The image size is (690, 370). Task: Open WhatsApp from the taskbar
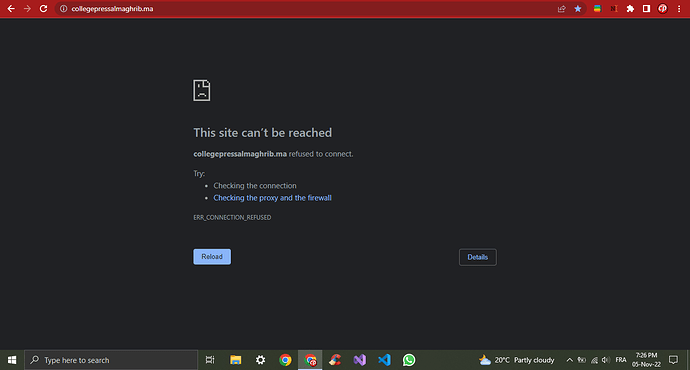pyautogui.click(x=409, y=360)
